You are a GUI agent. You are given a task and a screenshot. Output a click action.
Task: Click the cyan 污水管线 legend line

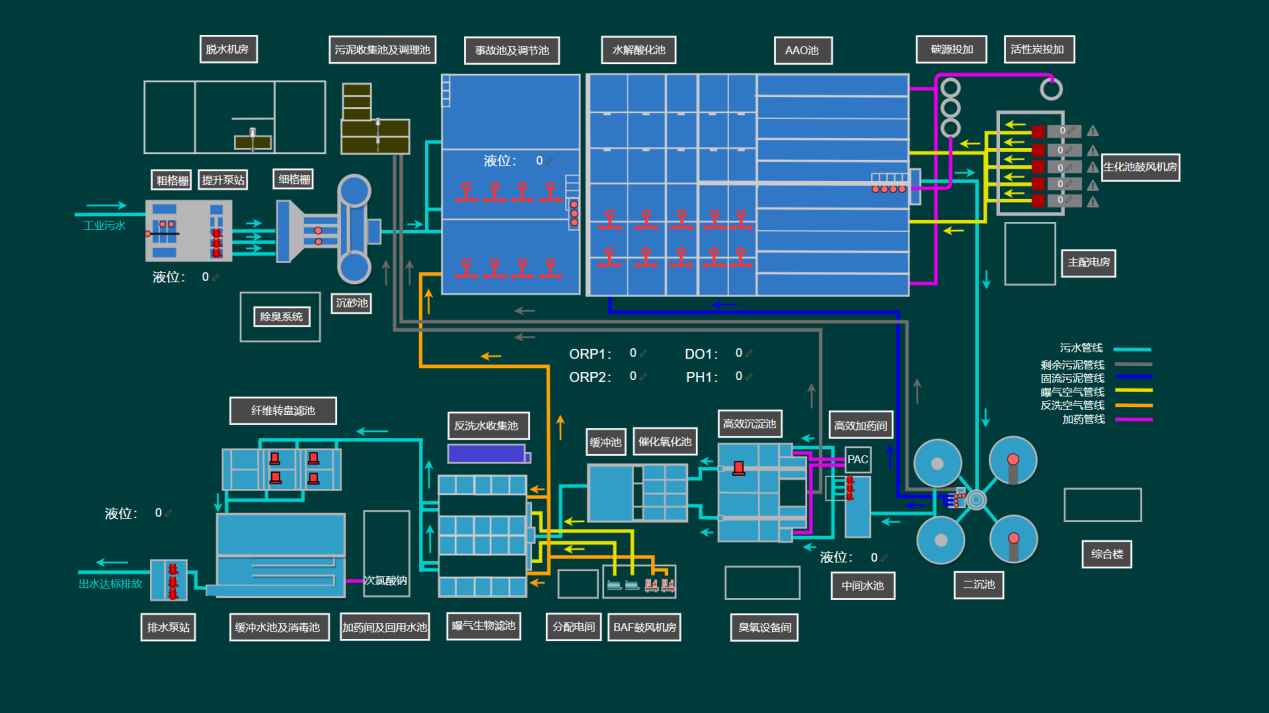(1132, 350)
